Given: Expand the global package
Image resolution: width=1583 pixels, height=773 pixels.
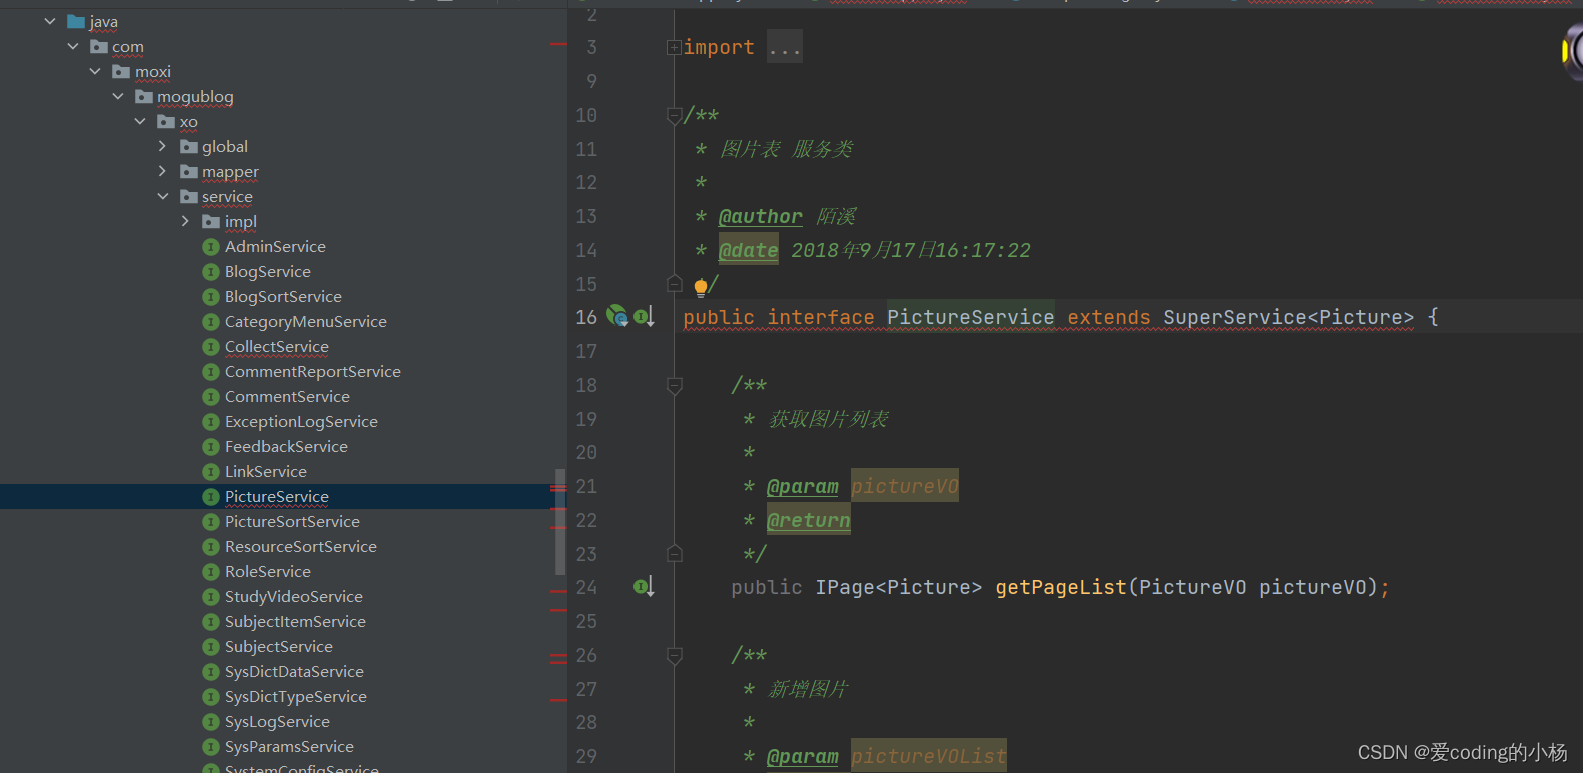Looking at the screenshot, I should click(x=163, y=146).
